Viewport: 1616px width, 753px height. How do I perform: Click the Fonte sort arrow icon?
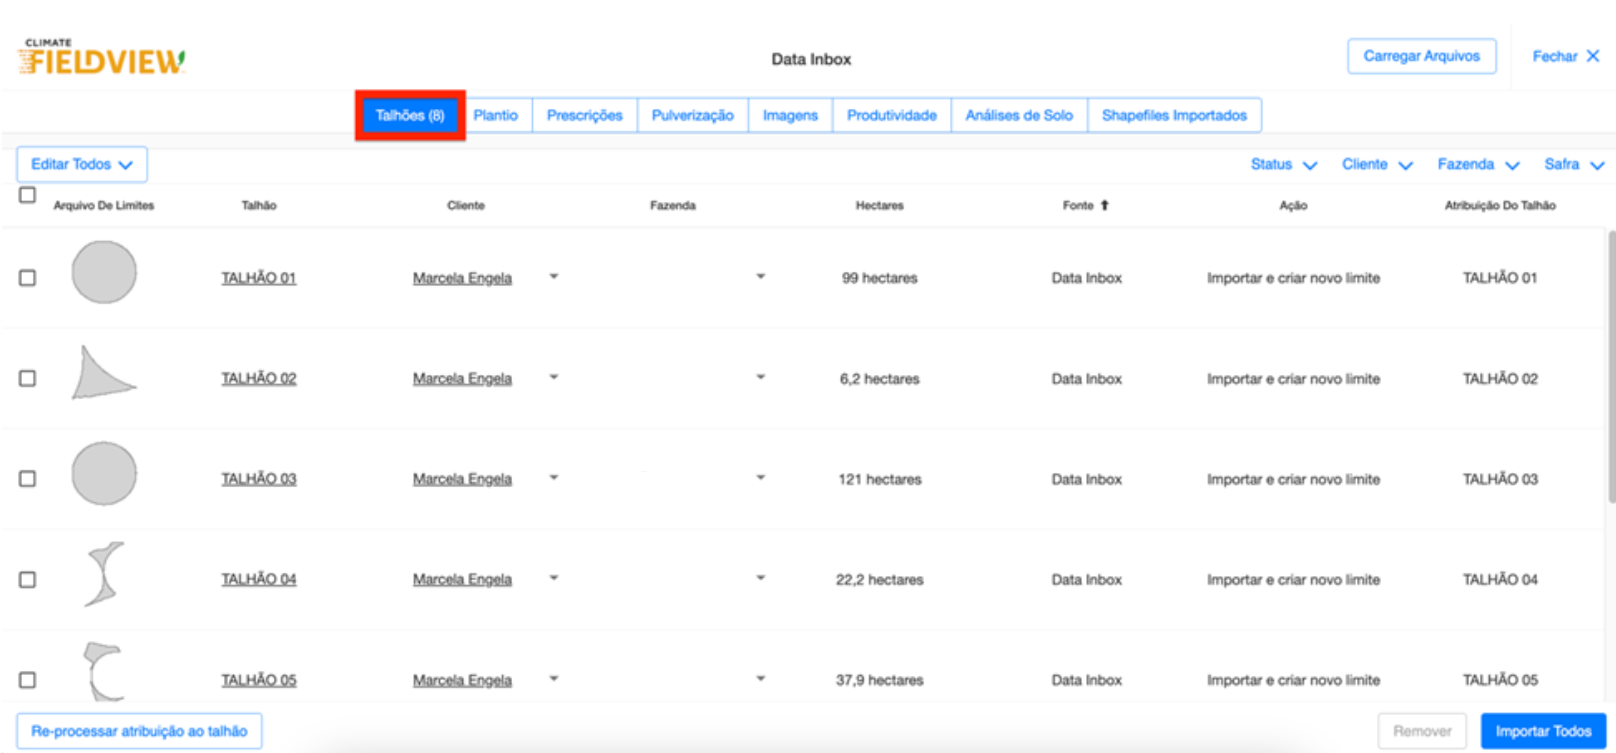pyautogui.click(x=1105, y=205)
